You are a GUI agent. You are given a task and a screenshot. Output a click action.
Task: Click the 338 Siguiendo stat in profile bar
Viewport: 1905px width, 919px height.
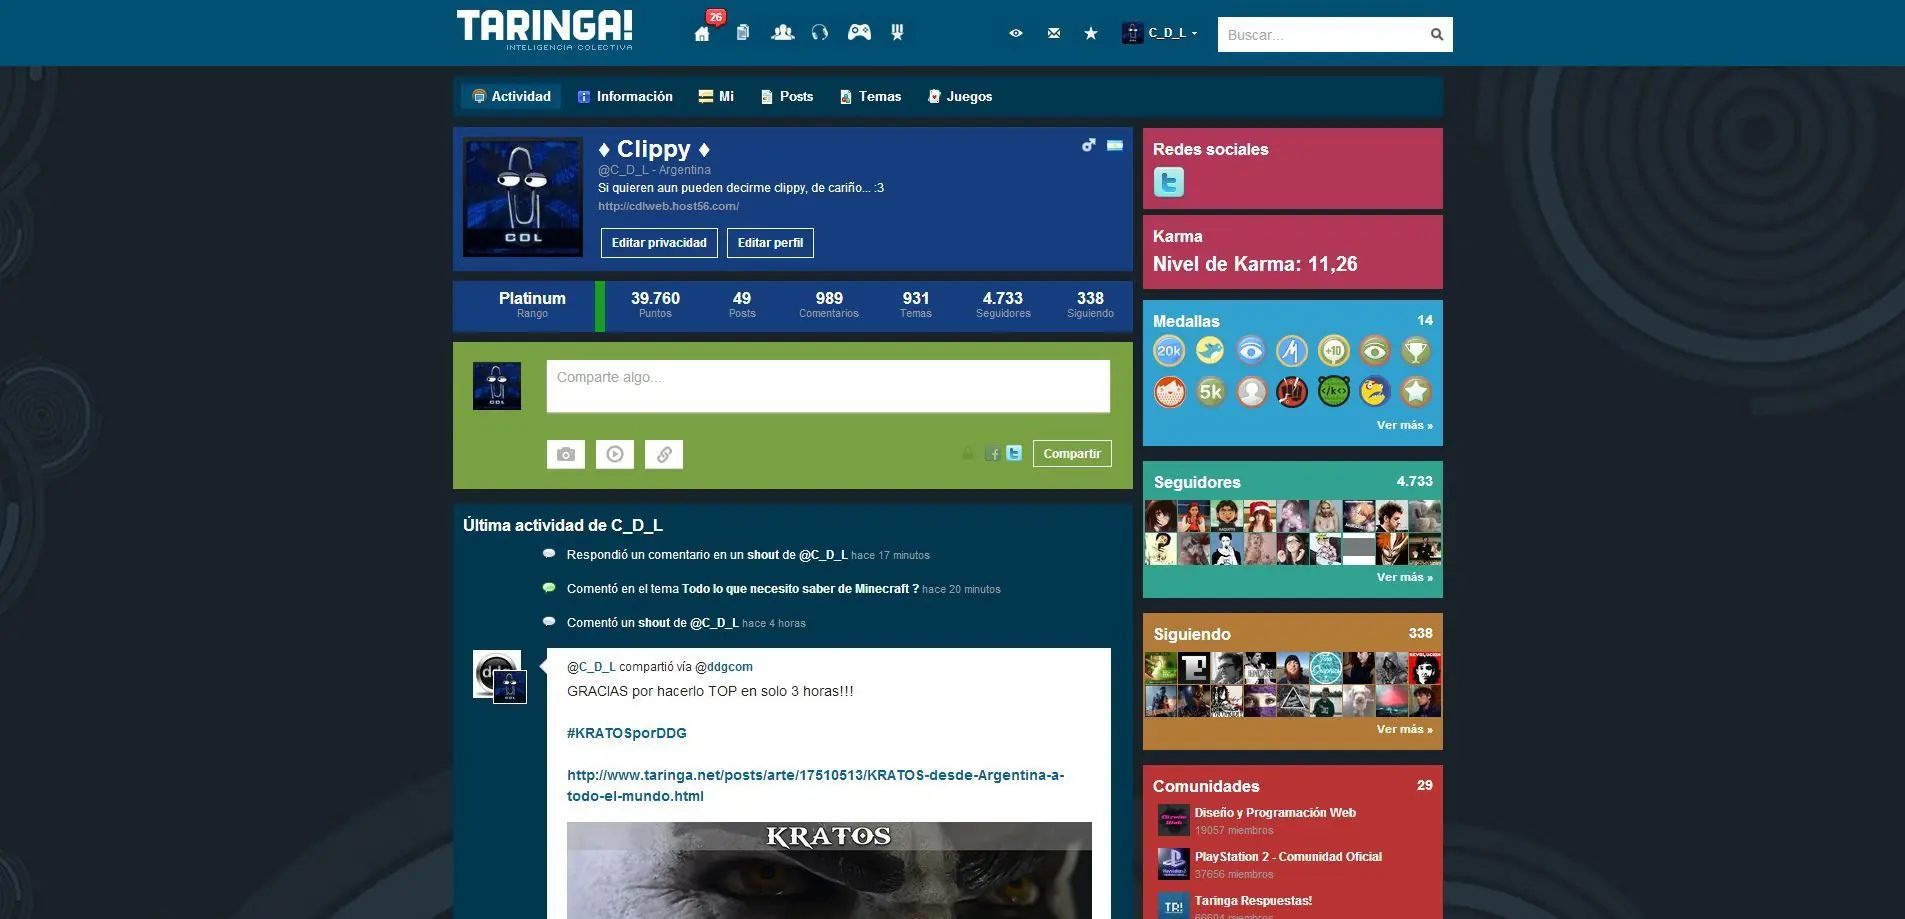[x=1090, y=305]
